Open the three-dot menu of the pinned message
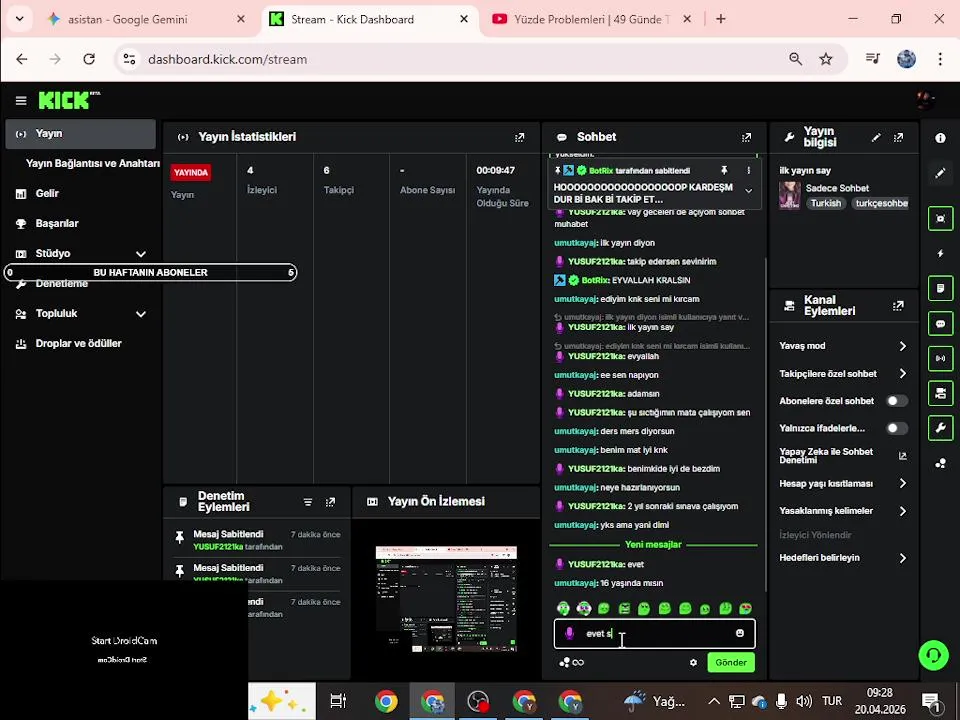This screenshot has height=720, width=960. coord(748,170)
